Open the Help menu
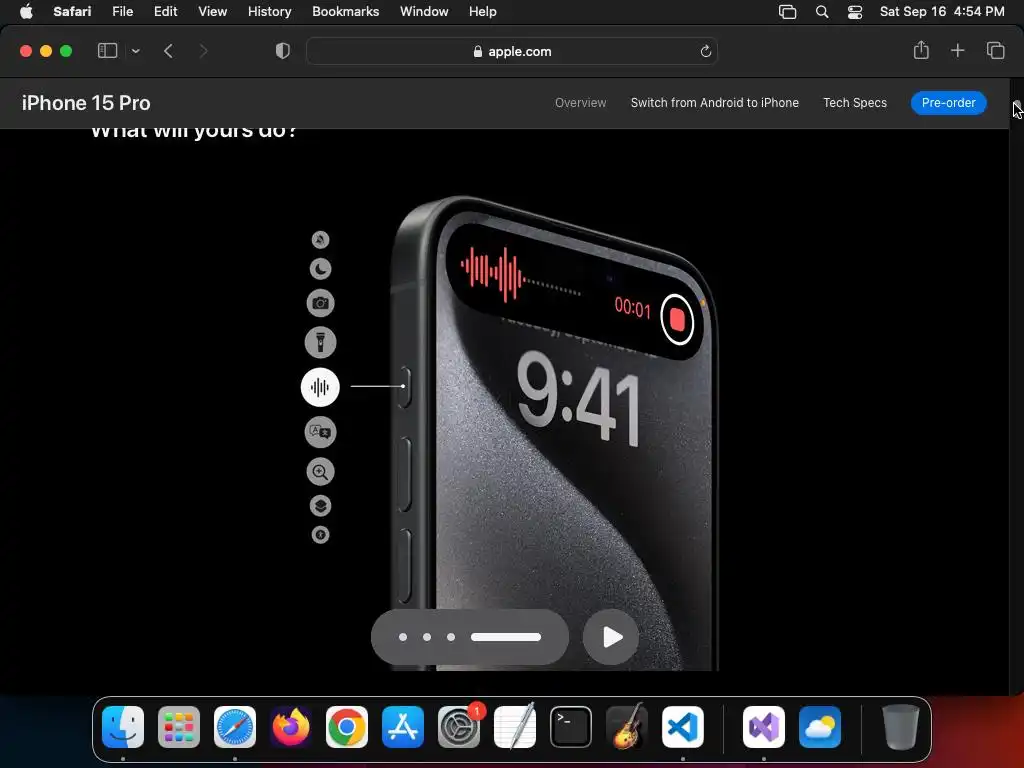The height and width of the screenshot is (768, 1024). [483, 11]
